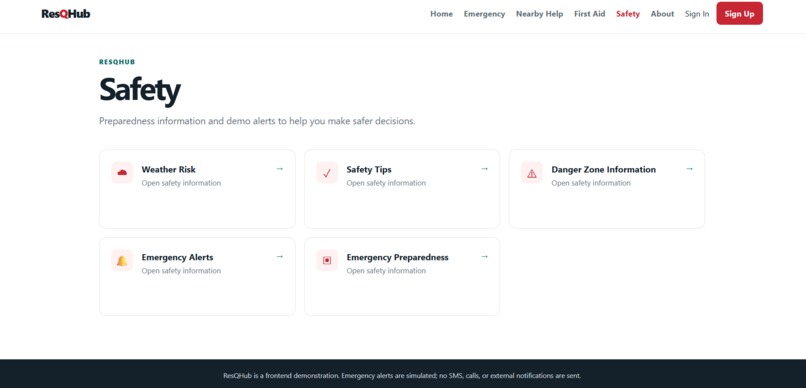Image resolution: width=806 pixels, height=388 pixels.
Task: Click the arrow on Emergency Alerts card
Action: [280, 256]
